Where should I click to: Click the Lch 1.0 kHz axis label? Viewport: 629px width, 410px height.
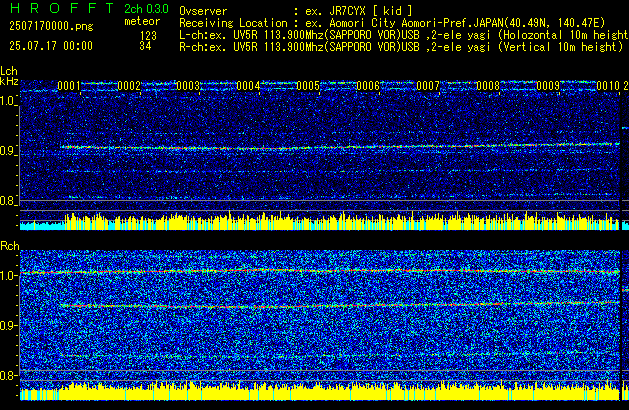click(x=8, y=101)
